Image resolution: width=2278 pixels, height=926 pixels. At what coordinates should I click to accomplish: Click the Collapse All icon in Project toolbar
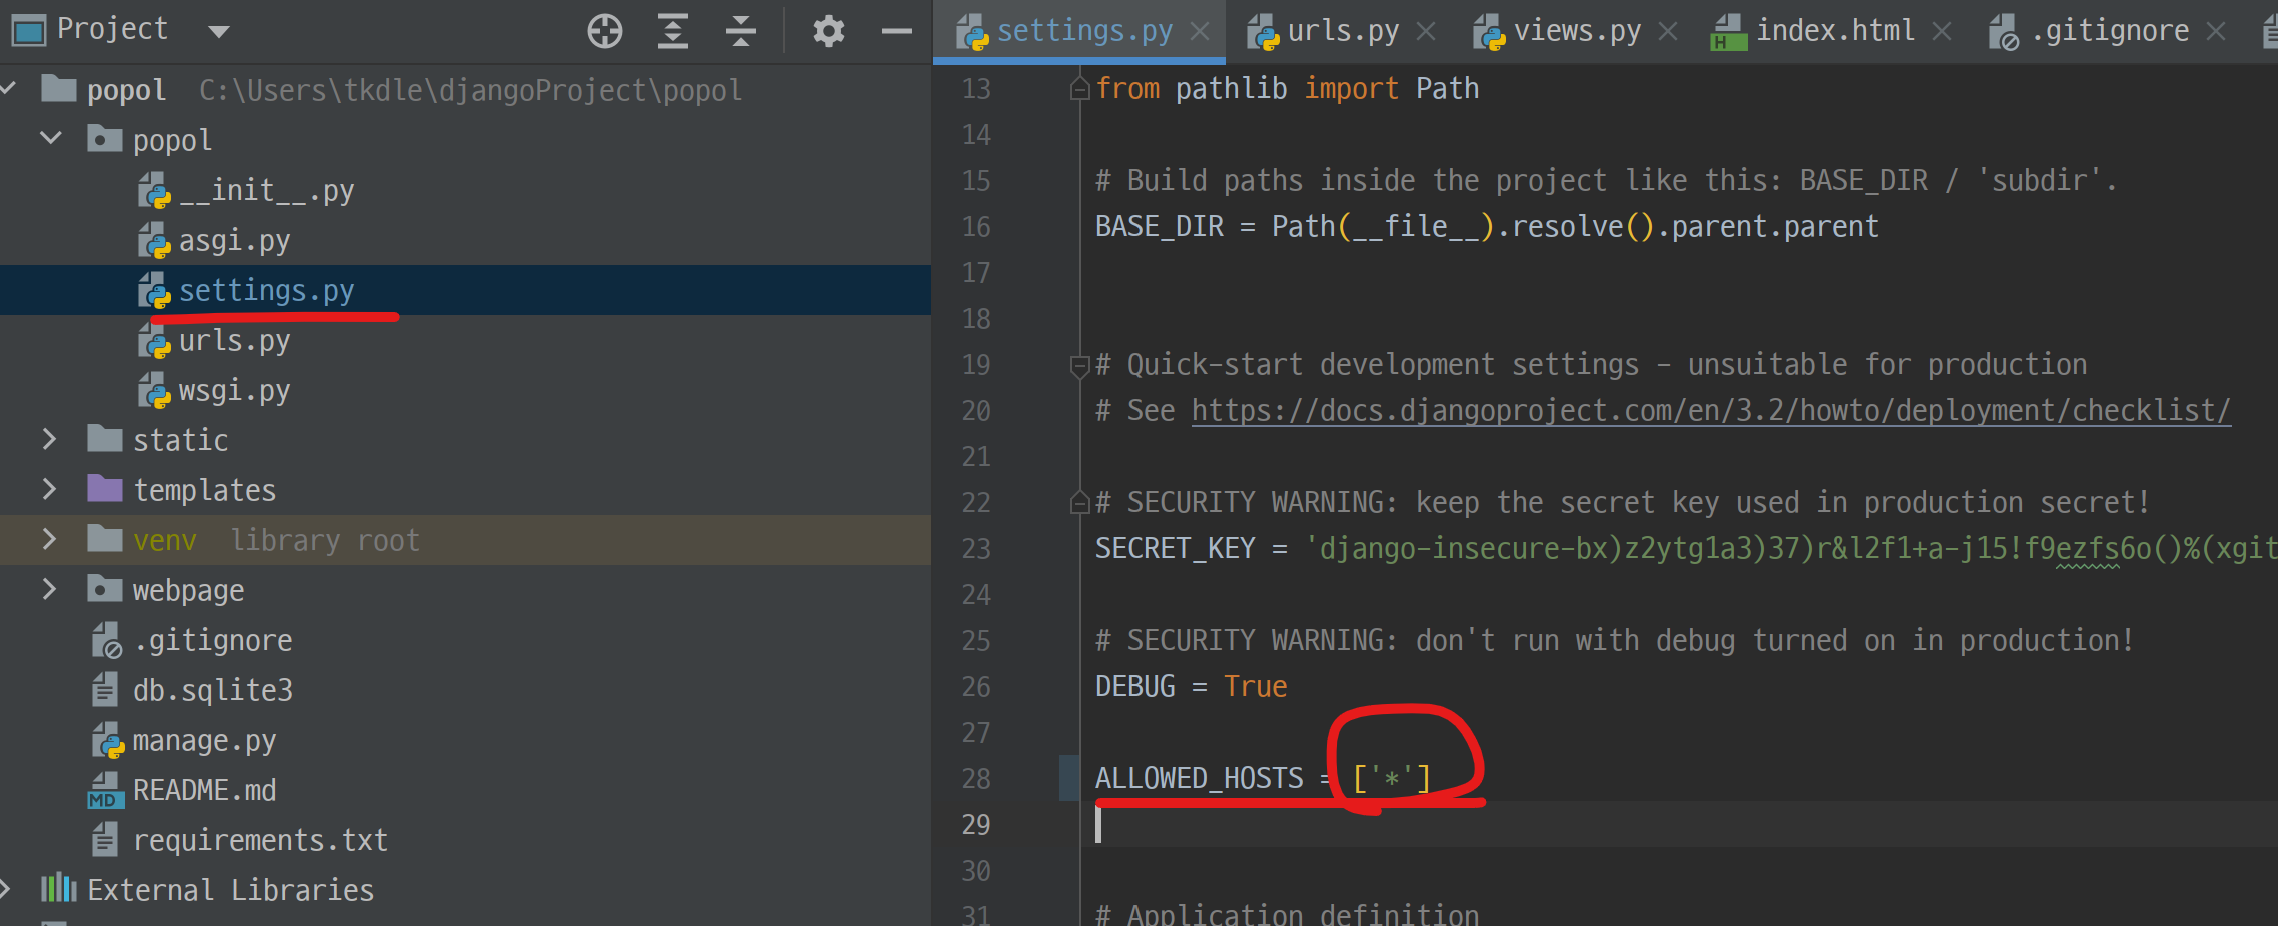[740, 31]
